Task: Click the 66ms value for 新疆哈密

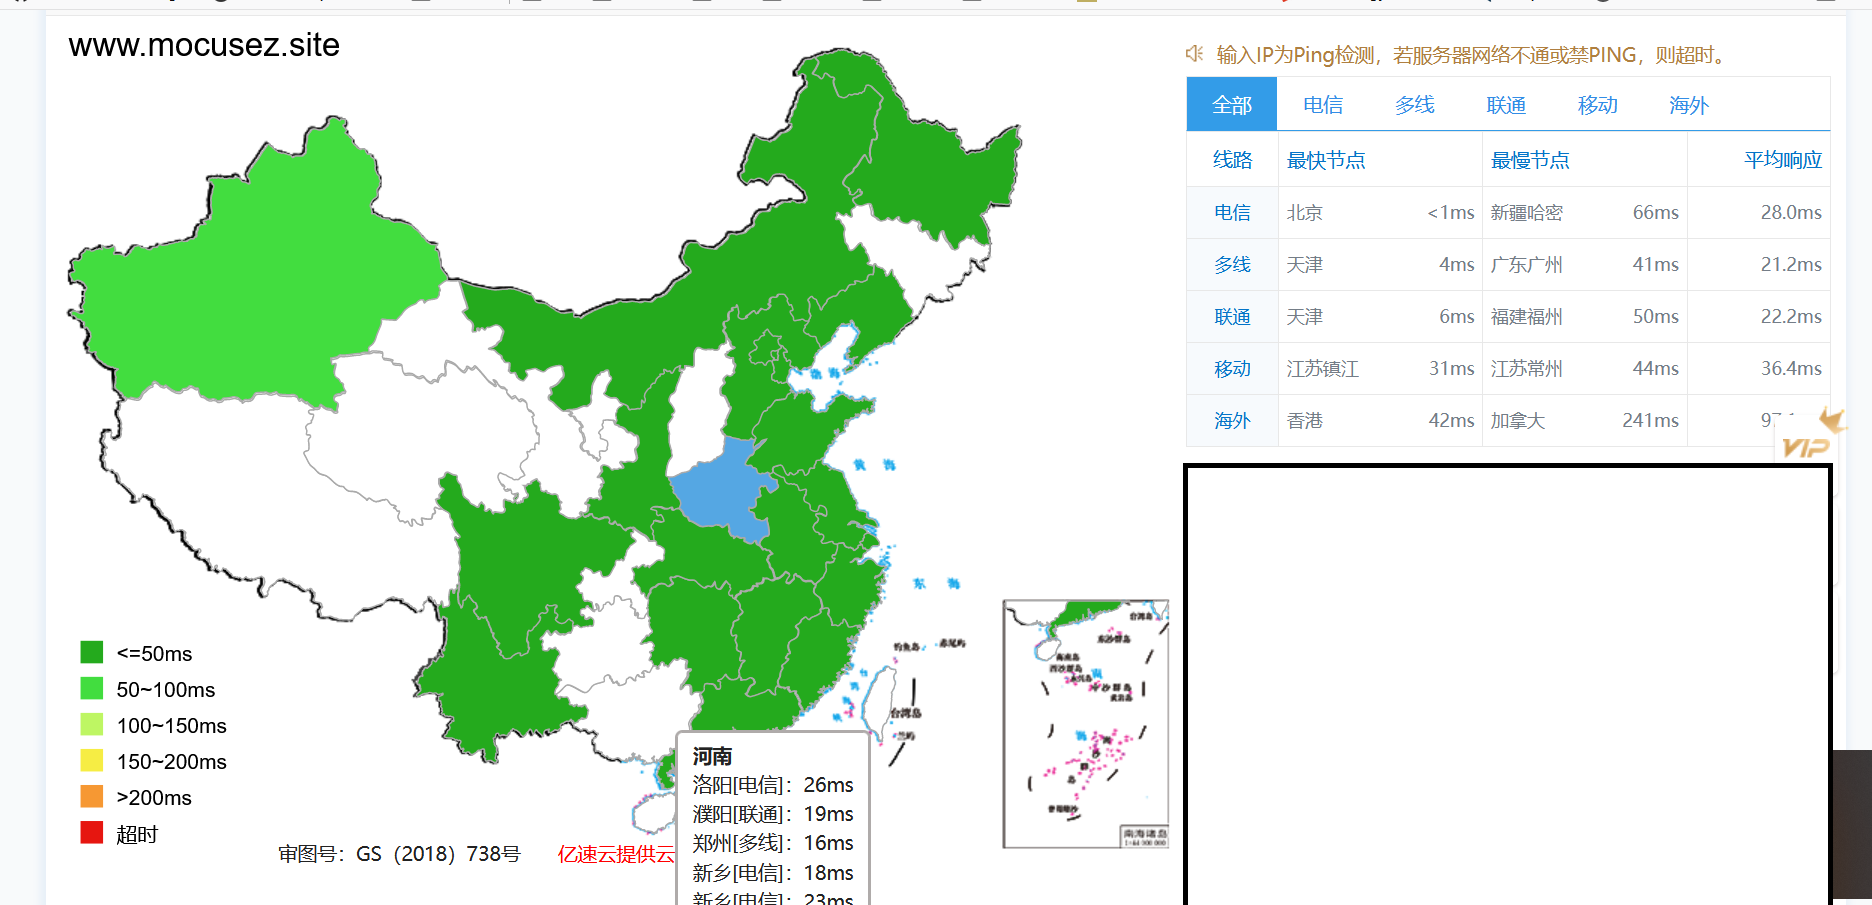Action: coord(1656,212)
